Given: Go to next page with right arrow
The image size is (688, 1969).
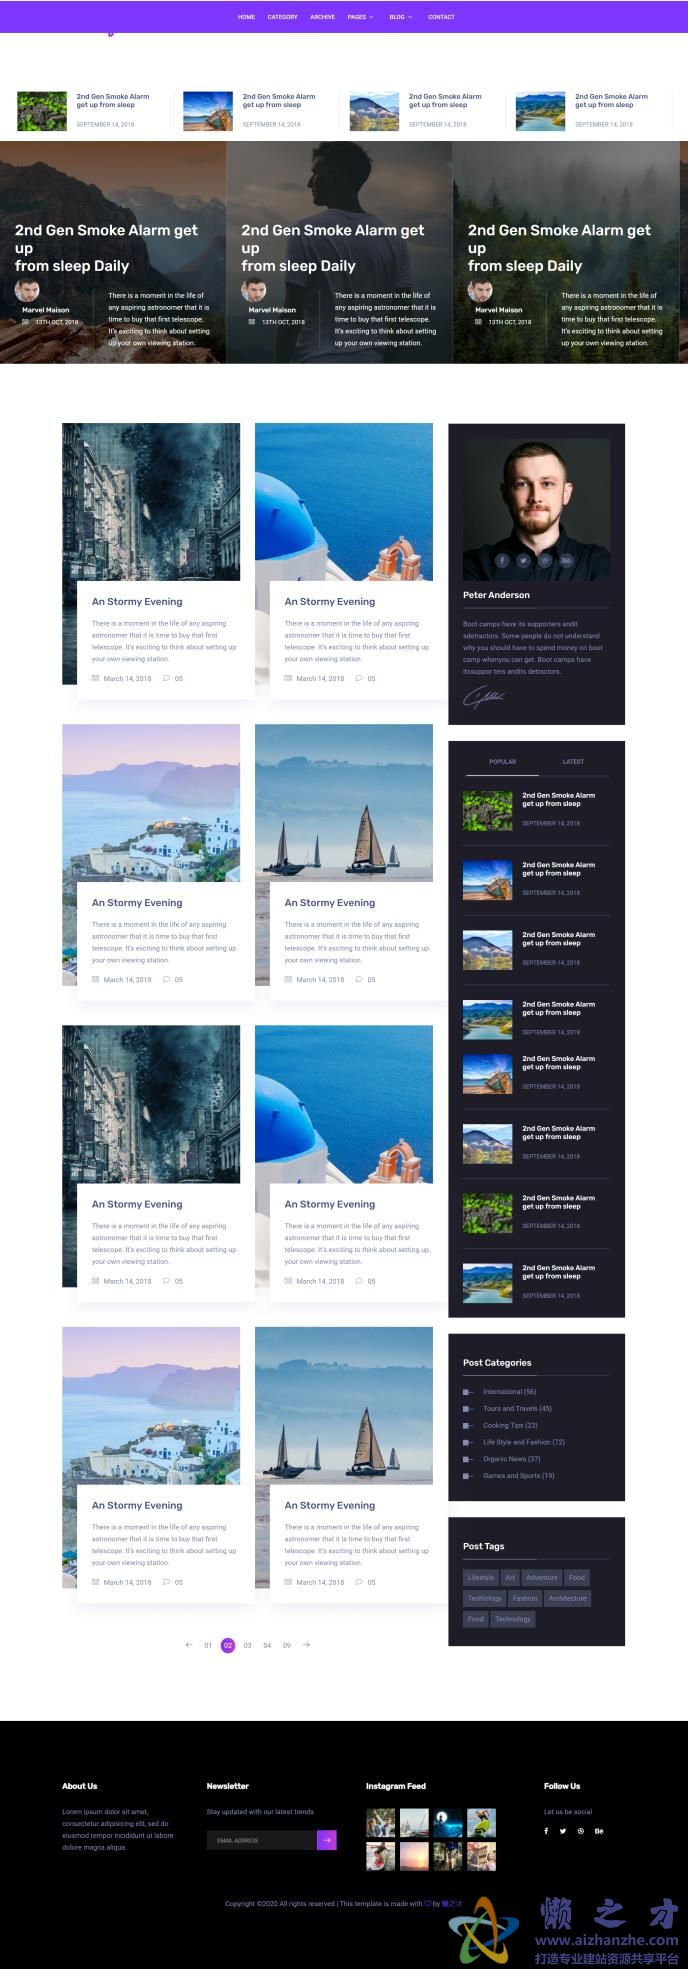Looking at the screenshot, I should coord(306,1645).
